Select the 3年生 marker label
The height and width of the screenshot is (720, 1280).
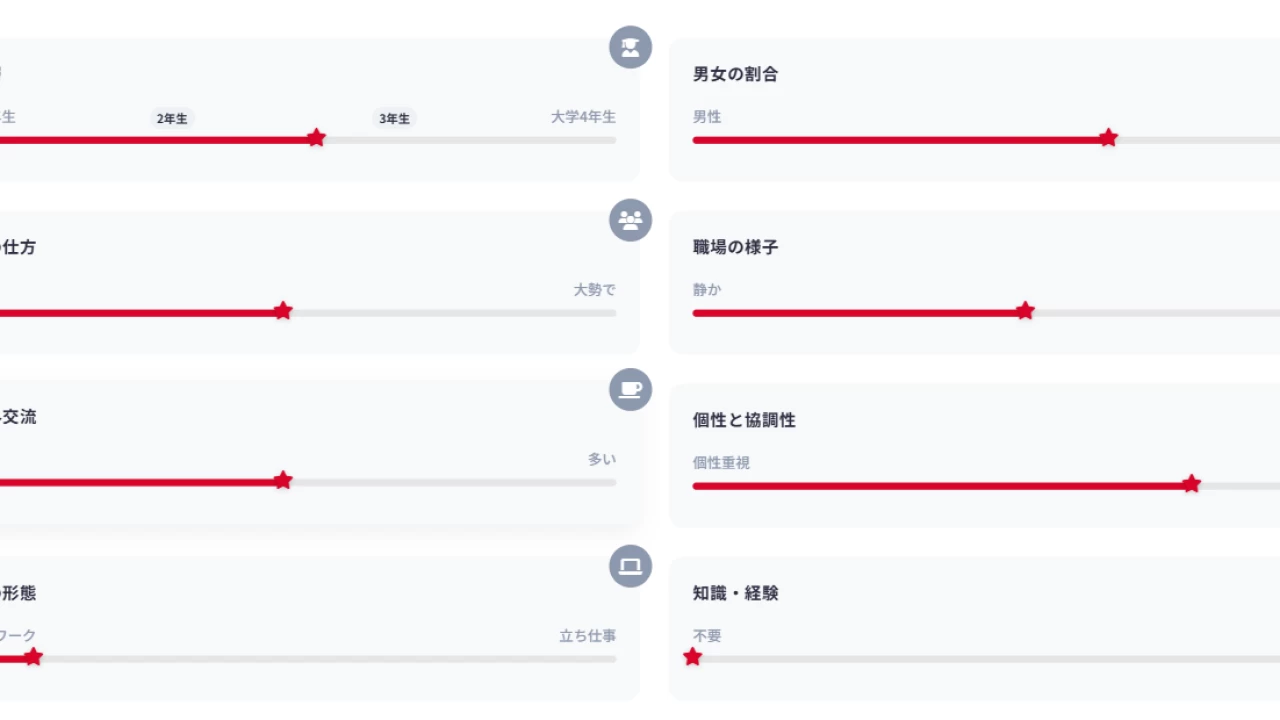pos(394,118)
